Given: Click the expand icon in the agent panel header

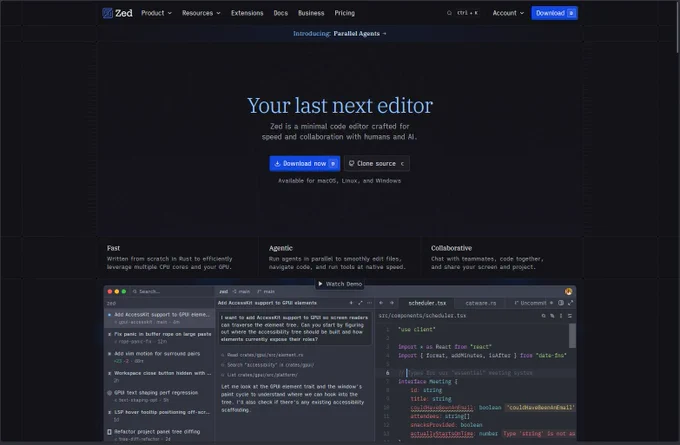Looking at the screenshot, I should pos(360,303).
